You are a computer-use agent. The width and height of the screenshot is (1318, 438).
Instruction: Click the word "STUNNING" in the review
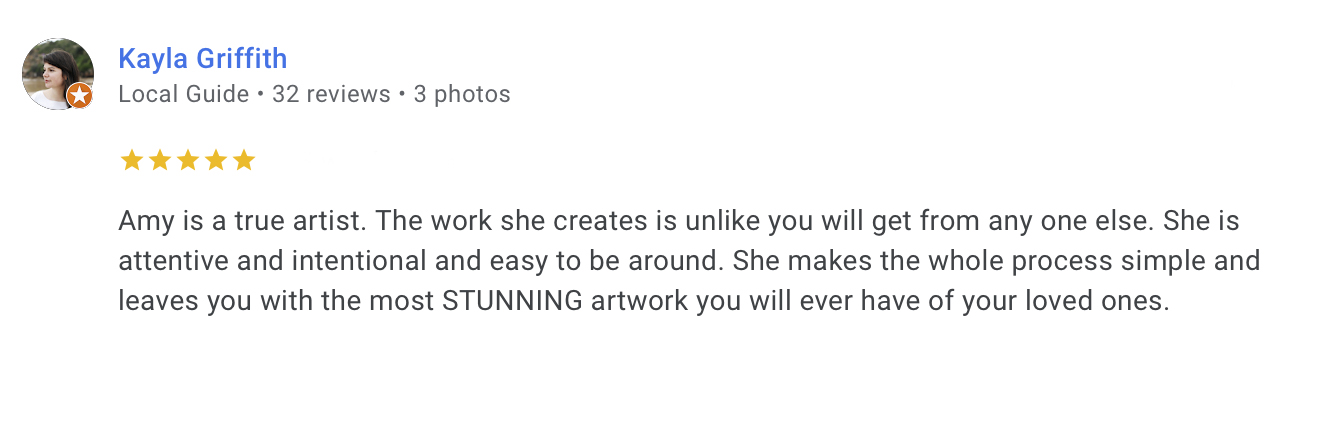512,302
